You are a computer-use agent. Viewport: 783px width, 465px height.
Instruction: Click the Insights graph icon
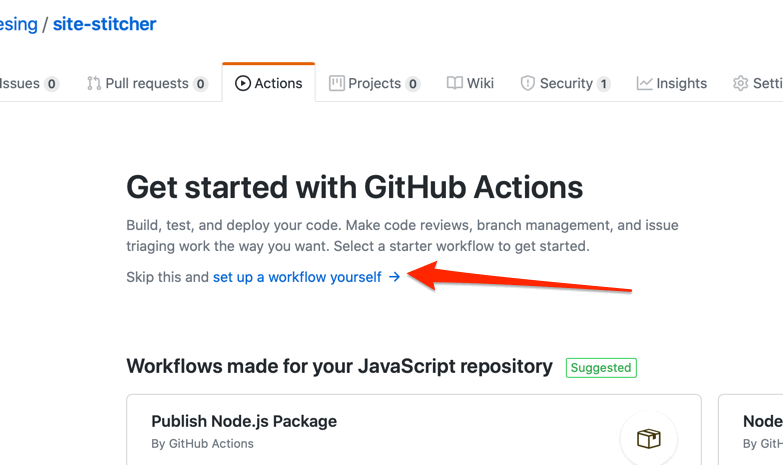click(645, 83)
